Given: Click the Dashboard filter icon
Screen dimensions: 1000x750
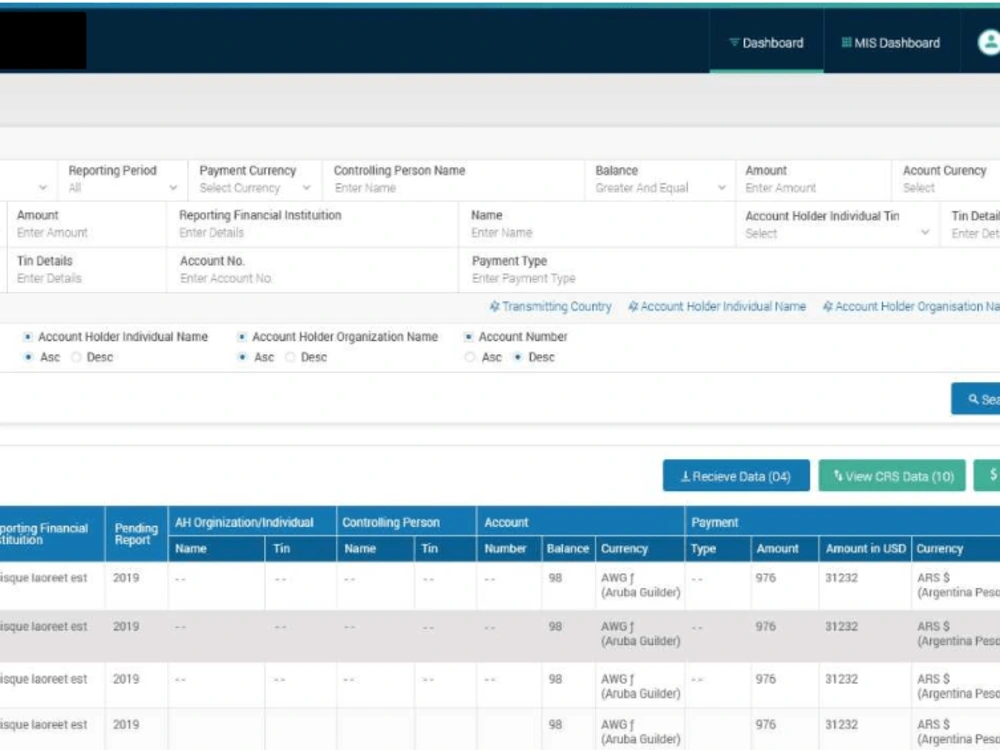Looking at the screenshot, I should click(734, 43).
